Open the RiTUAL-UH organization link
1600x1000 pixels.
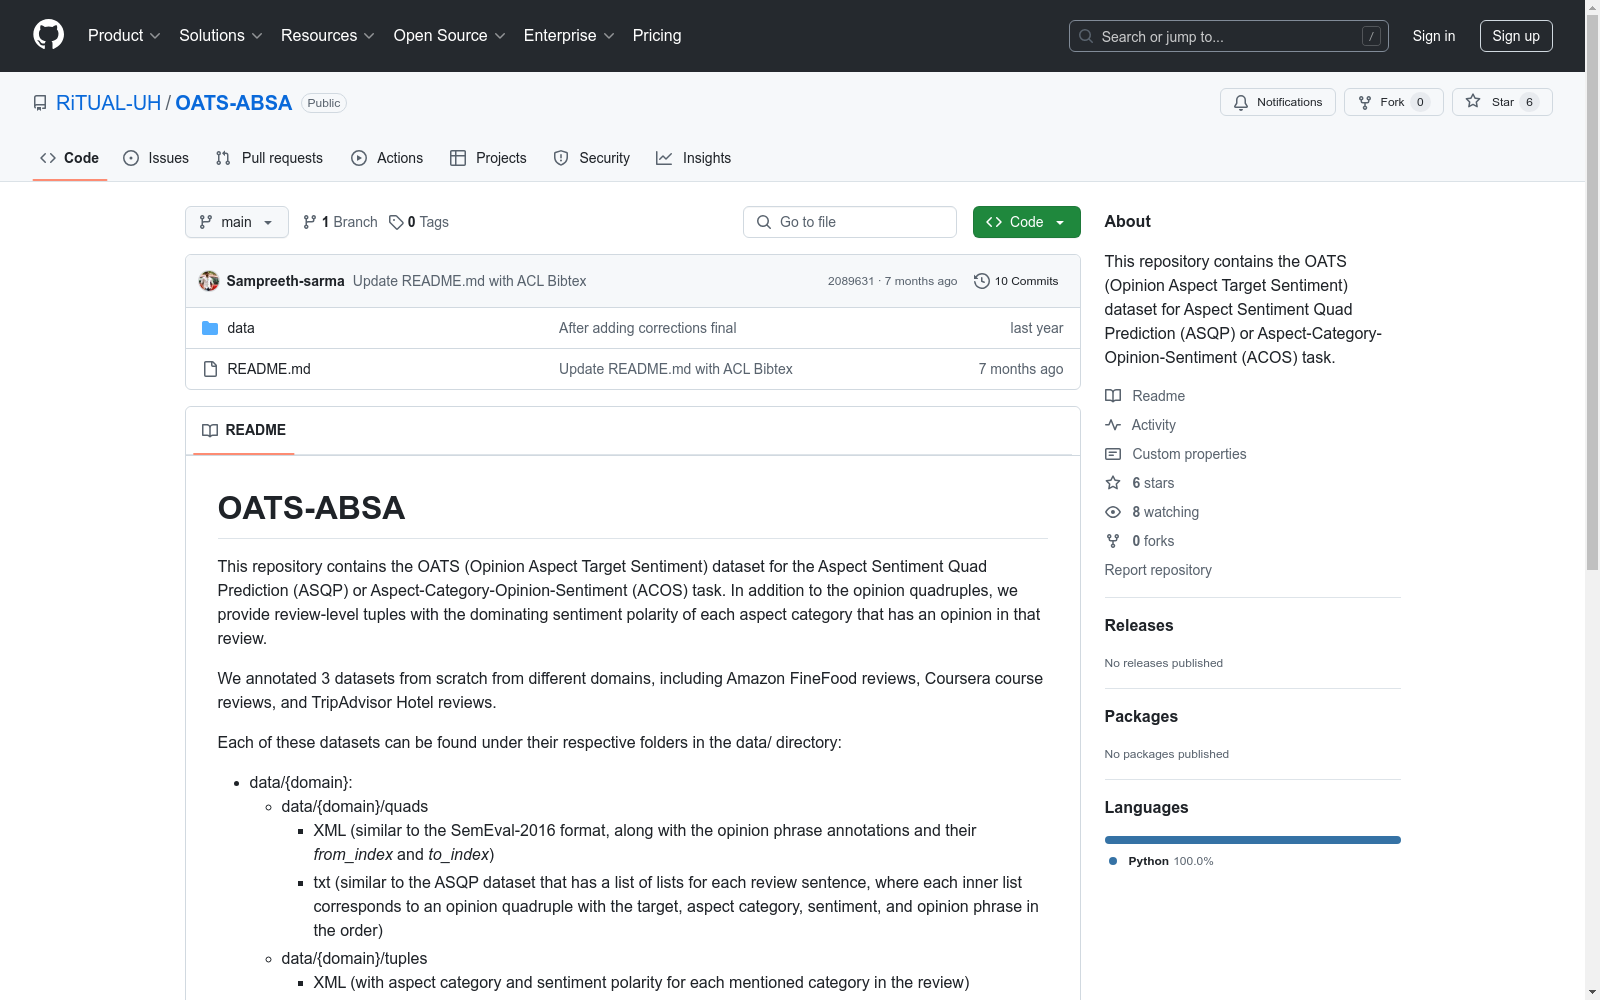pos(108,103)
